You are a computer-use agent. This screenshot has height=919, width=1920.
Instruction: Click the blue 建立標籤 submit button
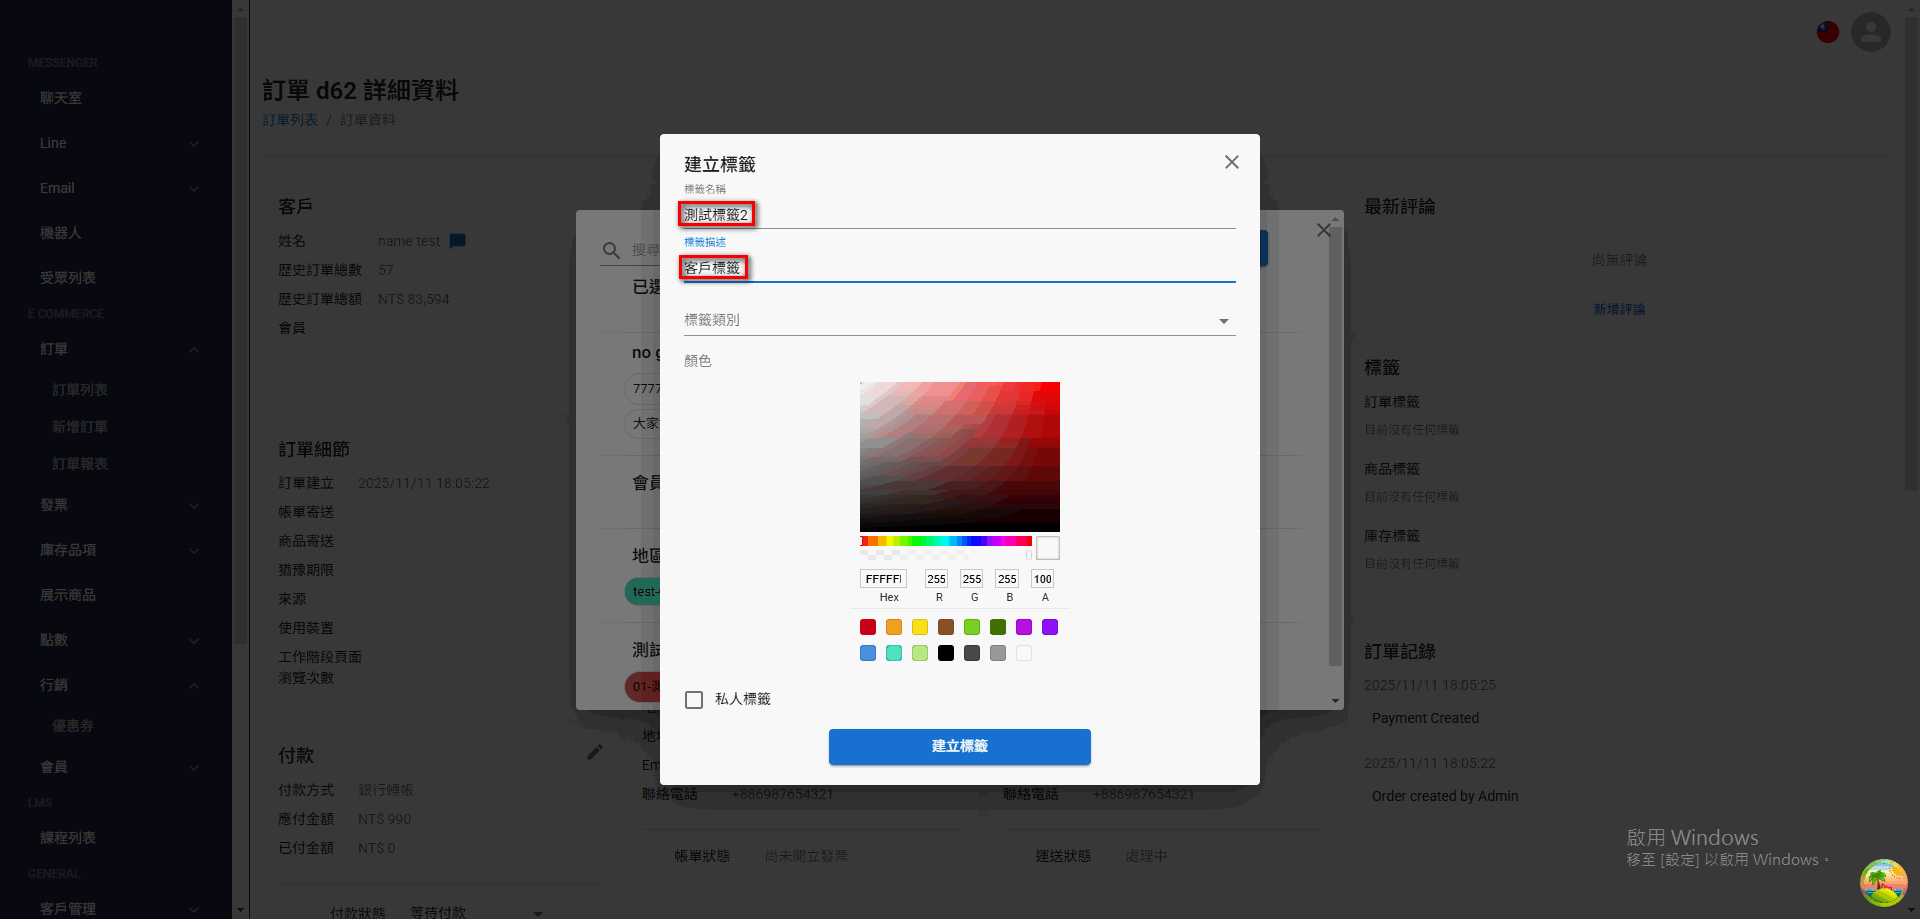[960, 747]
